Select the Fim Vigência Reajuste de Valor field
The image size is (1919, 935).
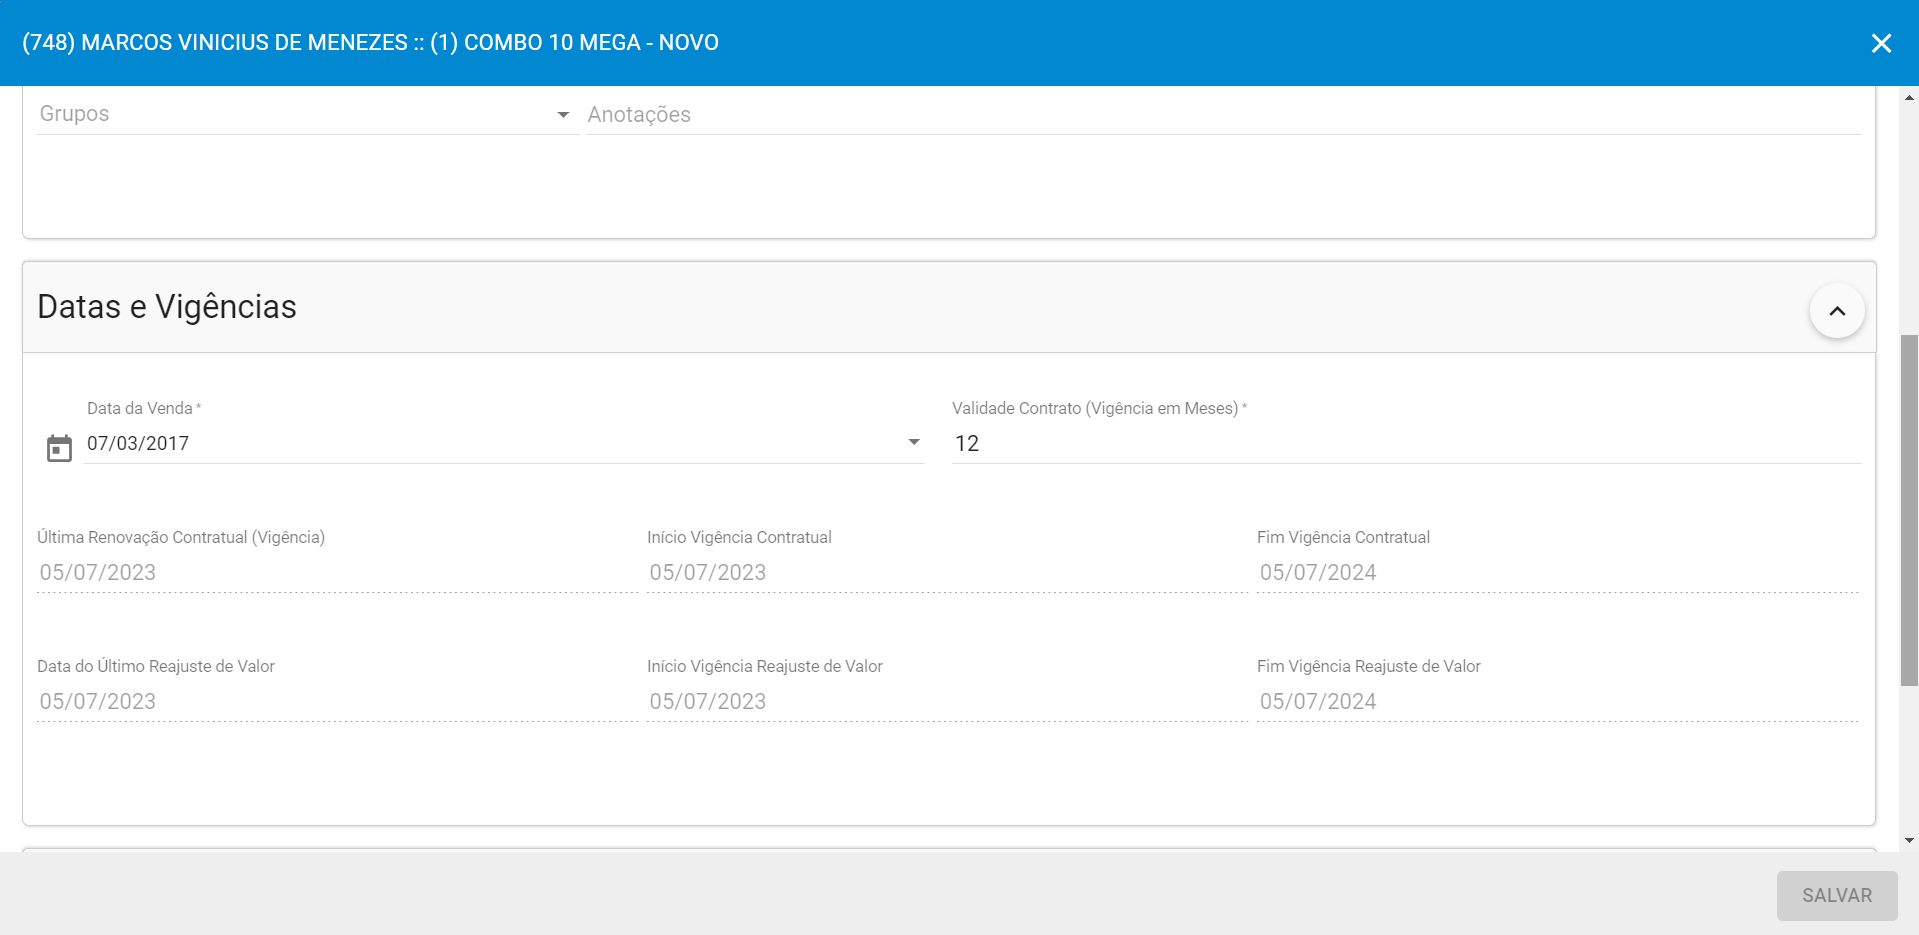1556,702
